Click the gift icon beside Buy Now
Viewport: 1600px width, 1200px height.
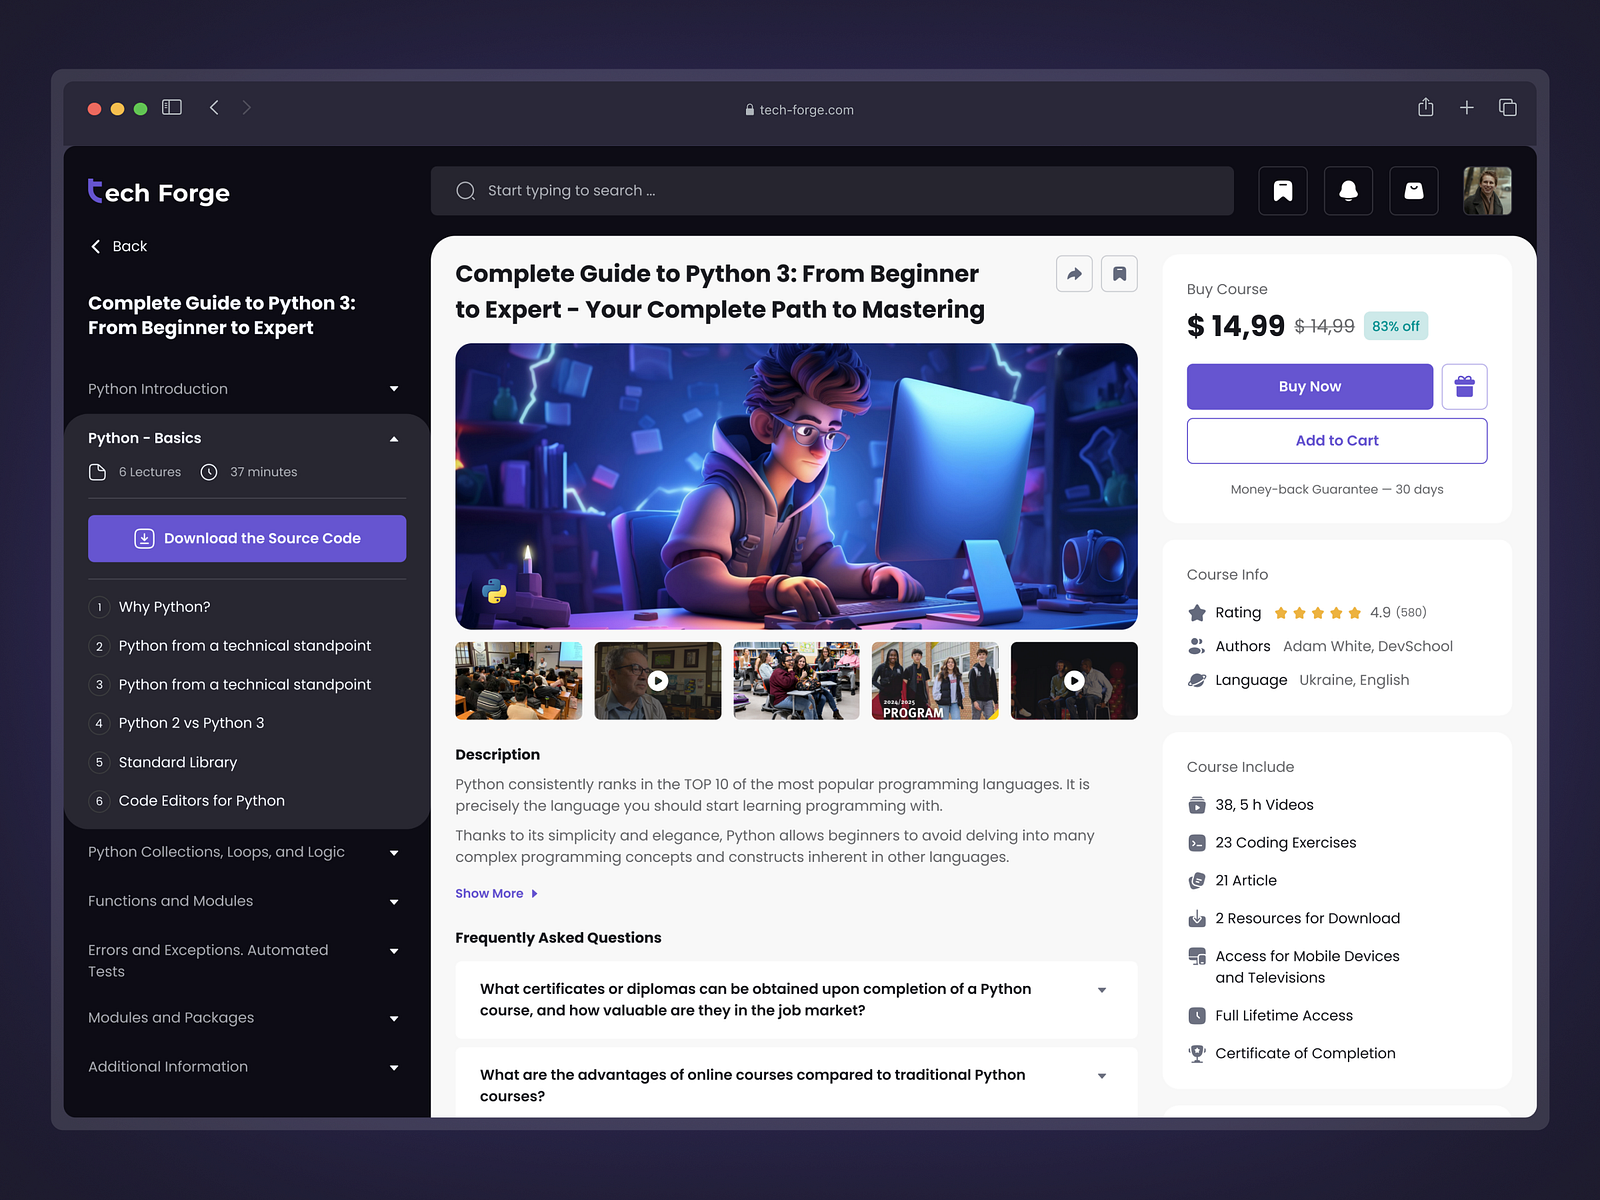click(x=1464, y=386)
